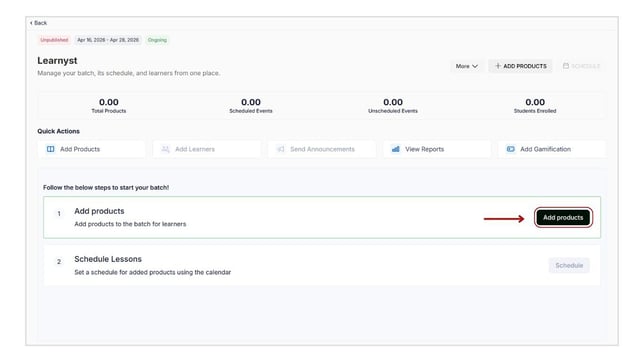Click the header ADD PRODUCTS button
This screenshot has height=362, width=644.
pyautogui.click(x=520, y=66)
